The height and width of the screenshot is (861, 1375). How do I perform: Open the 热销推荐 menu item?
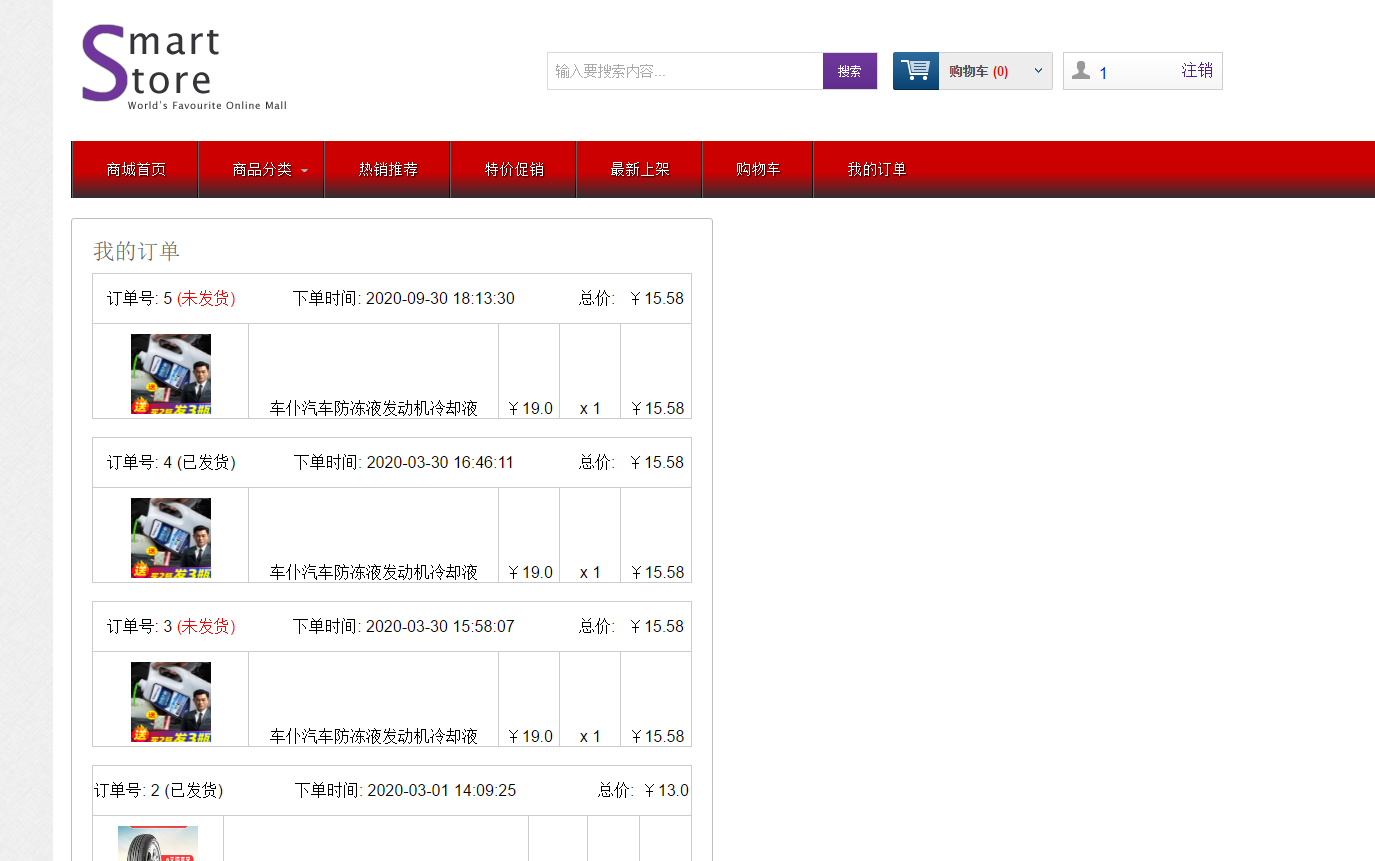(x=388, y=170)
